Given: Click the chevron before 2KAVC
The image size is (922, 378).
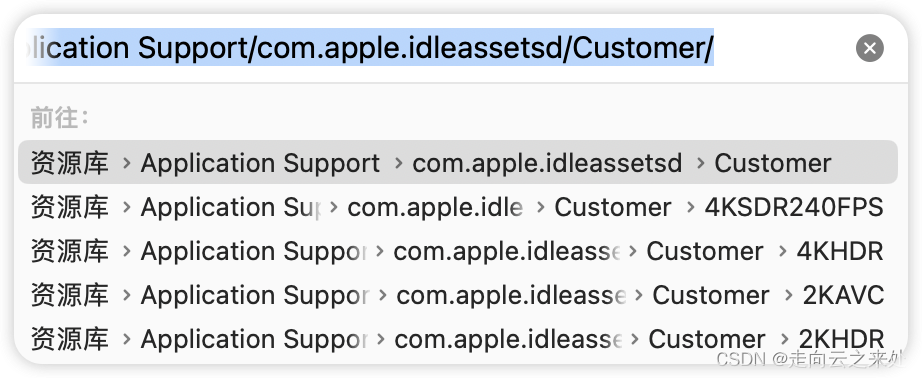Looking at the screenshot, I should click(x=789, y=295).
